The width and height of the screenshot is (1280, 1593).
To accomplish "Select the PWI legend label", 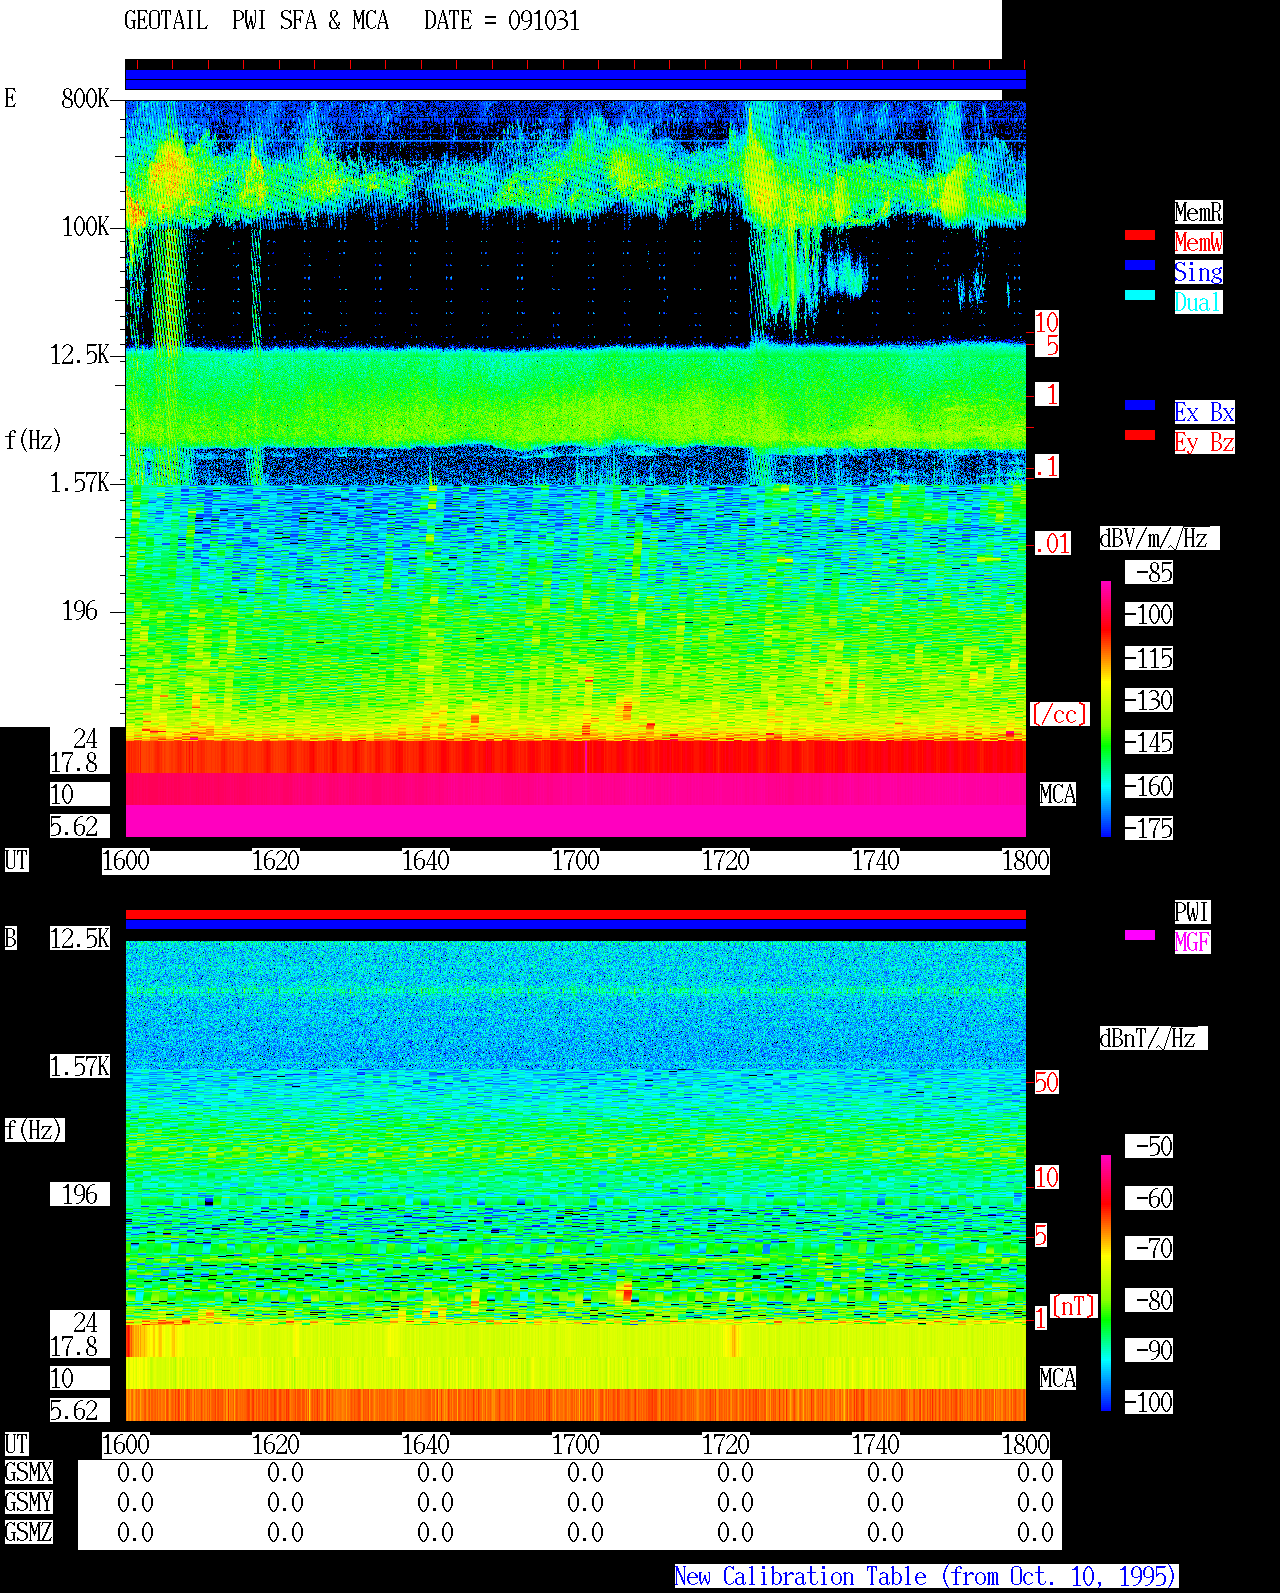I will 1192,912.
